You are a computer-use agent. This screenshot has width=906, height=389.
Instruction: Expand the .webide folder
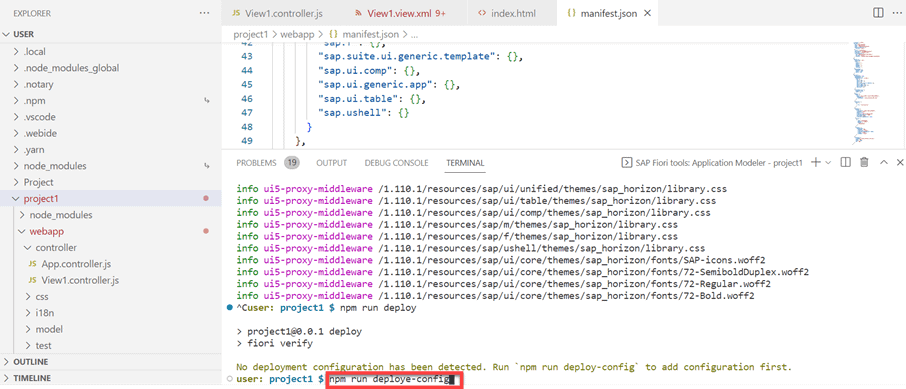(110, 133)
